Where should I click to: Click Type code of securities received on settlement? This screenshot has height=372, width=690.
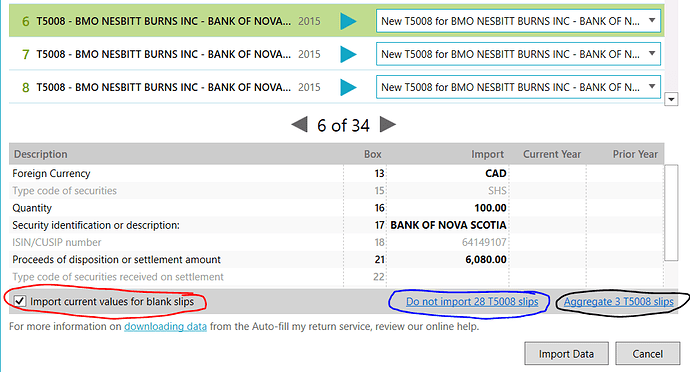click(118, 276)
